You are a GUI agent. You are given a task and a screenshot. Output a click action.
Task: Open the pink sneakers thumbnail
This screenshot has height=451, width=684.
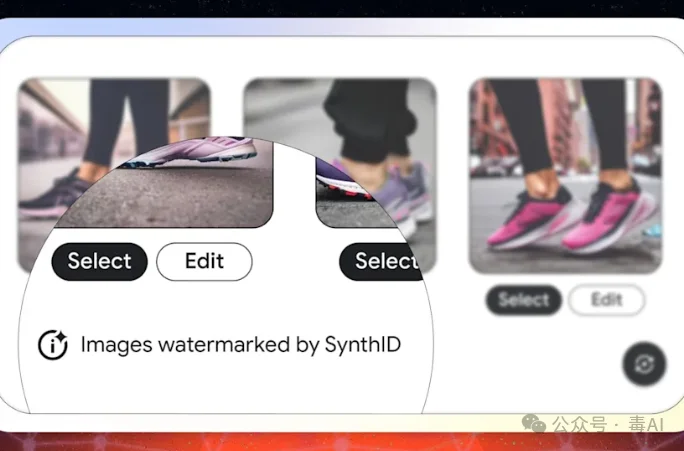(x=565, y=176)
